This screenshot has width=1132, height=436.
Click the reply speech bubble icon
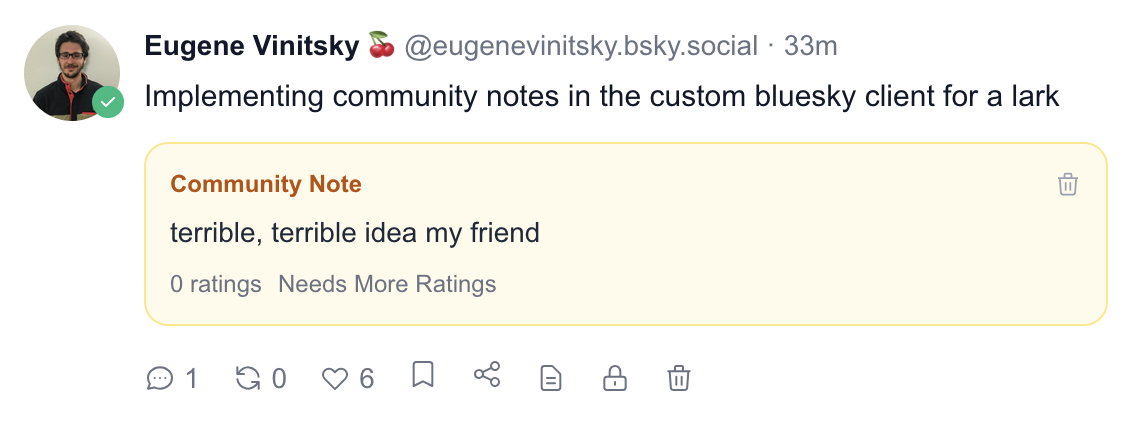pos(160,378)
